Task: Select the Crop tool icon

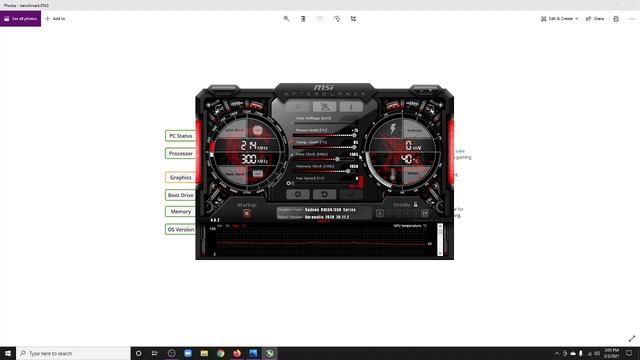Action: tap(353, 19)
